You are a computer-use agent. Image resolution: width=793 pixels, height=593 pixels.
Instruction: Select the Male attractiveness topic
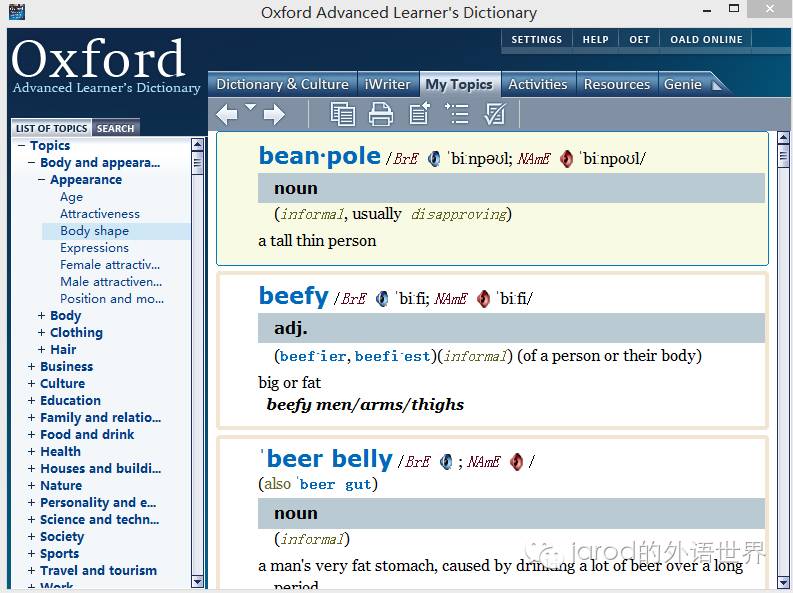point(111,282)
